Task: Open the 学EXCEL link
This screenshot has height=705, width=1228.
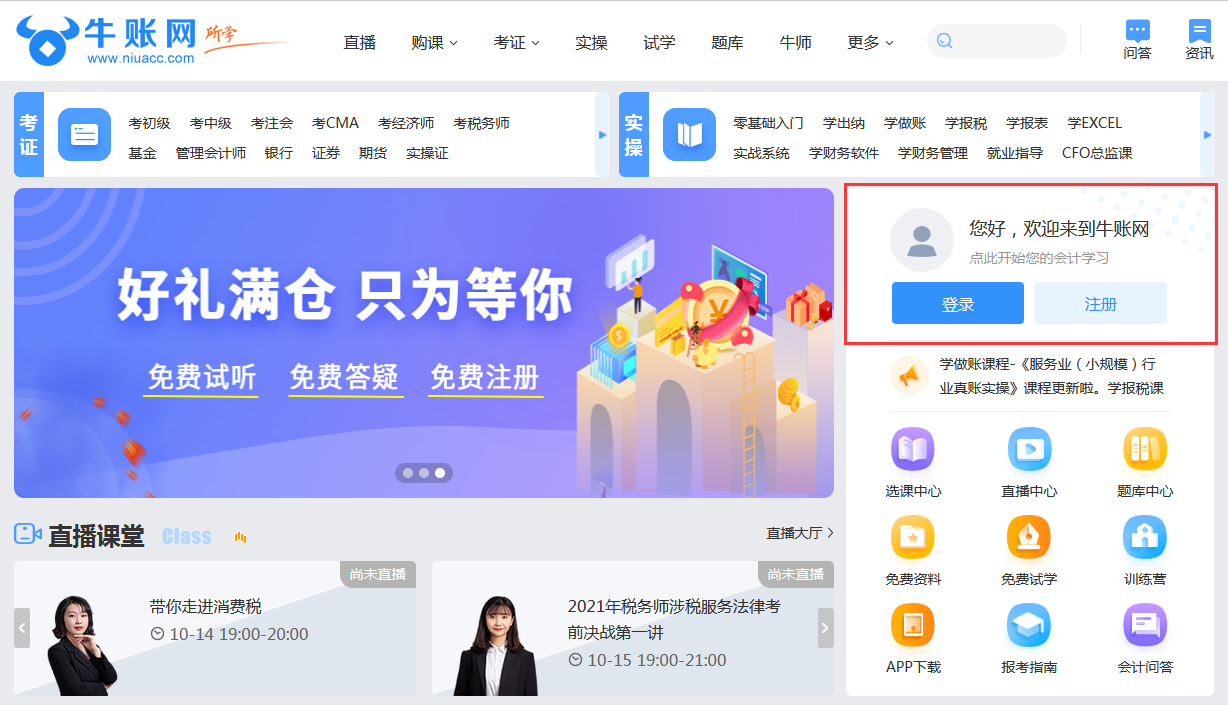Action: pyautogui.click(x=1094, y=123)
